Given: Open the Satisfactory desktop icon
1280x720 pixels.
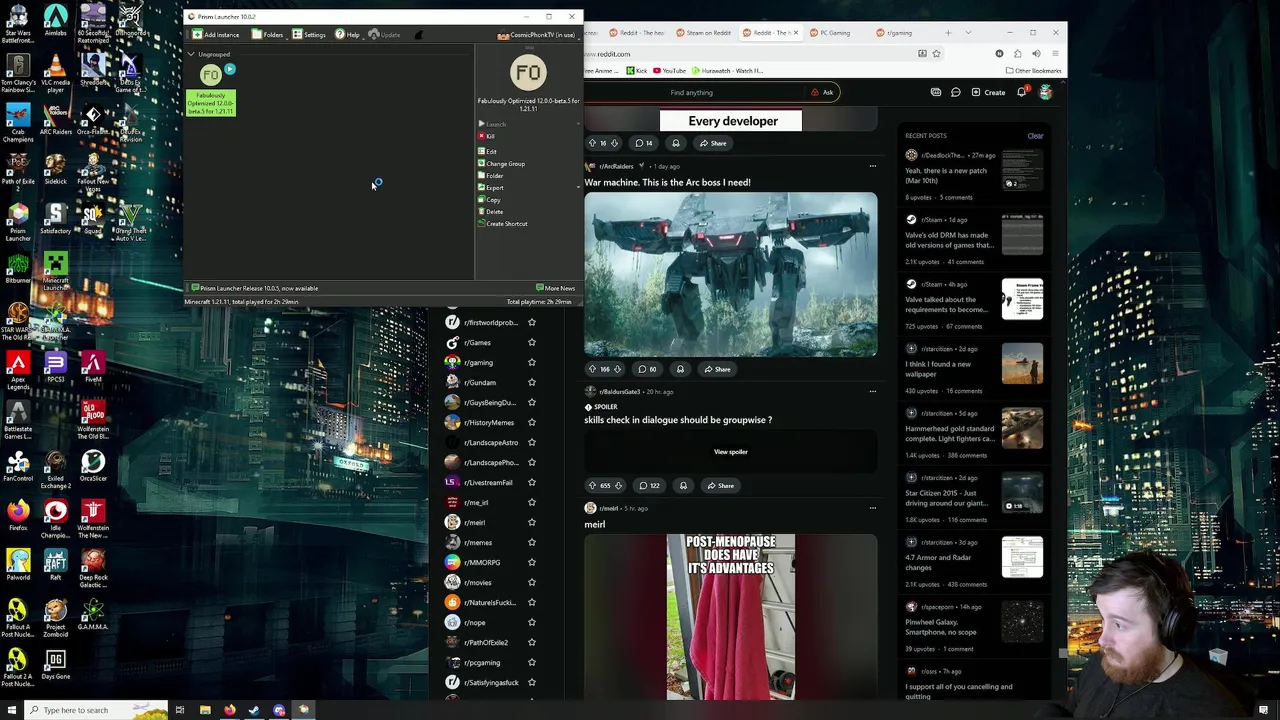Looking at the screenshot, I should (x=55, y=220).
